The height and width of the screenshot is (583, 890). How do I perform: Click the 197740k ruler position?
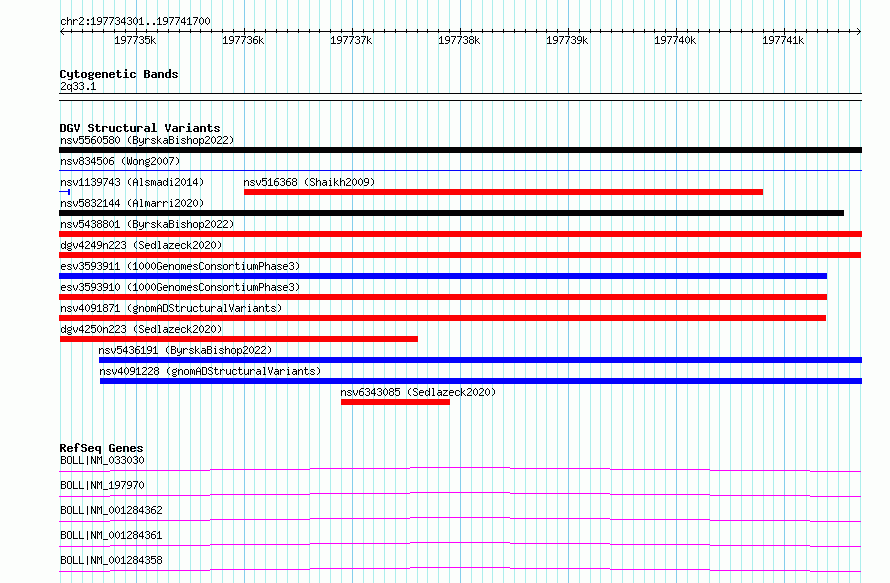click(675, 40)
